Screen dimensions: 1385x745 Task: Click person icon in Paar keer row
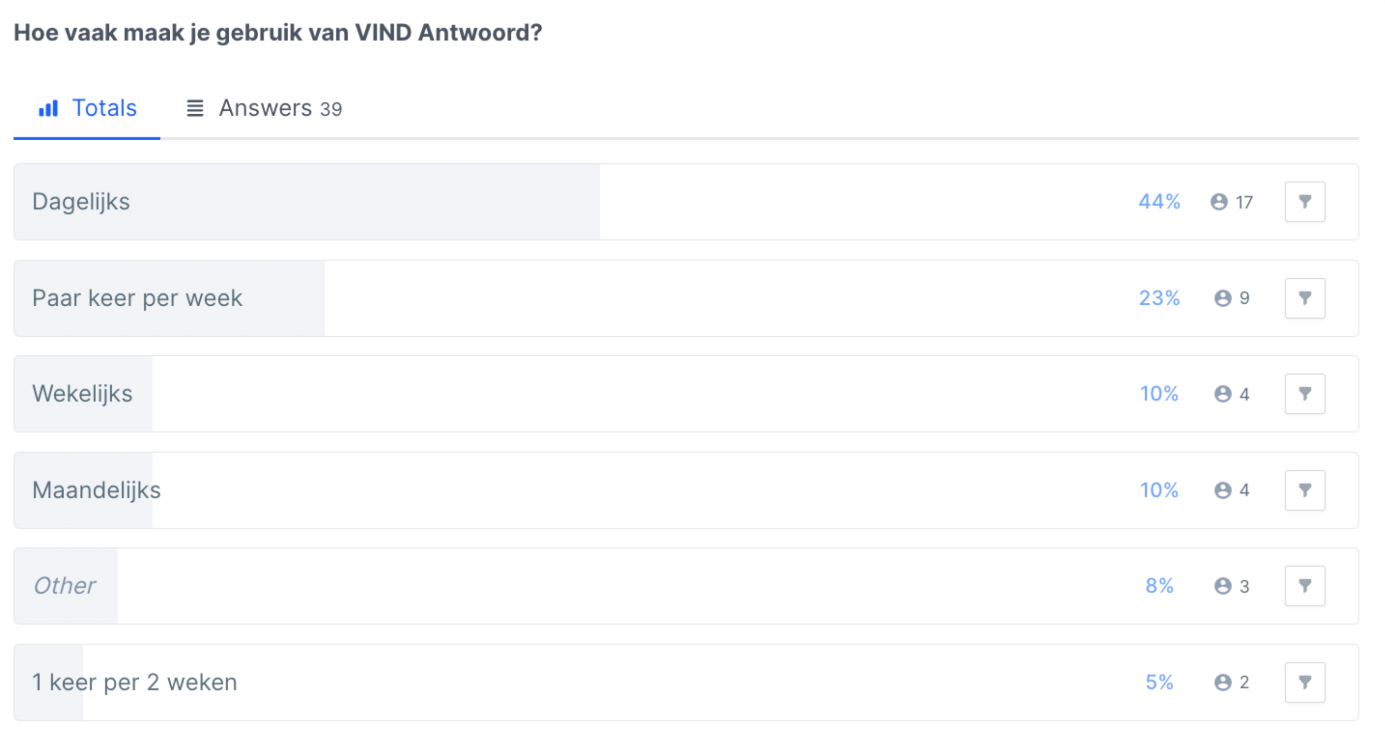tap(1222, 298)
